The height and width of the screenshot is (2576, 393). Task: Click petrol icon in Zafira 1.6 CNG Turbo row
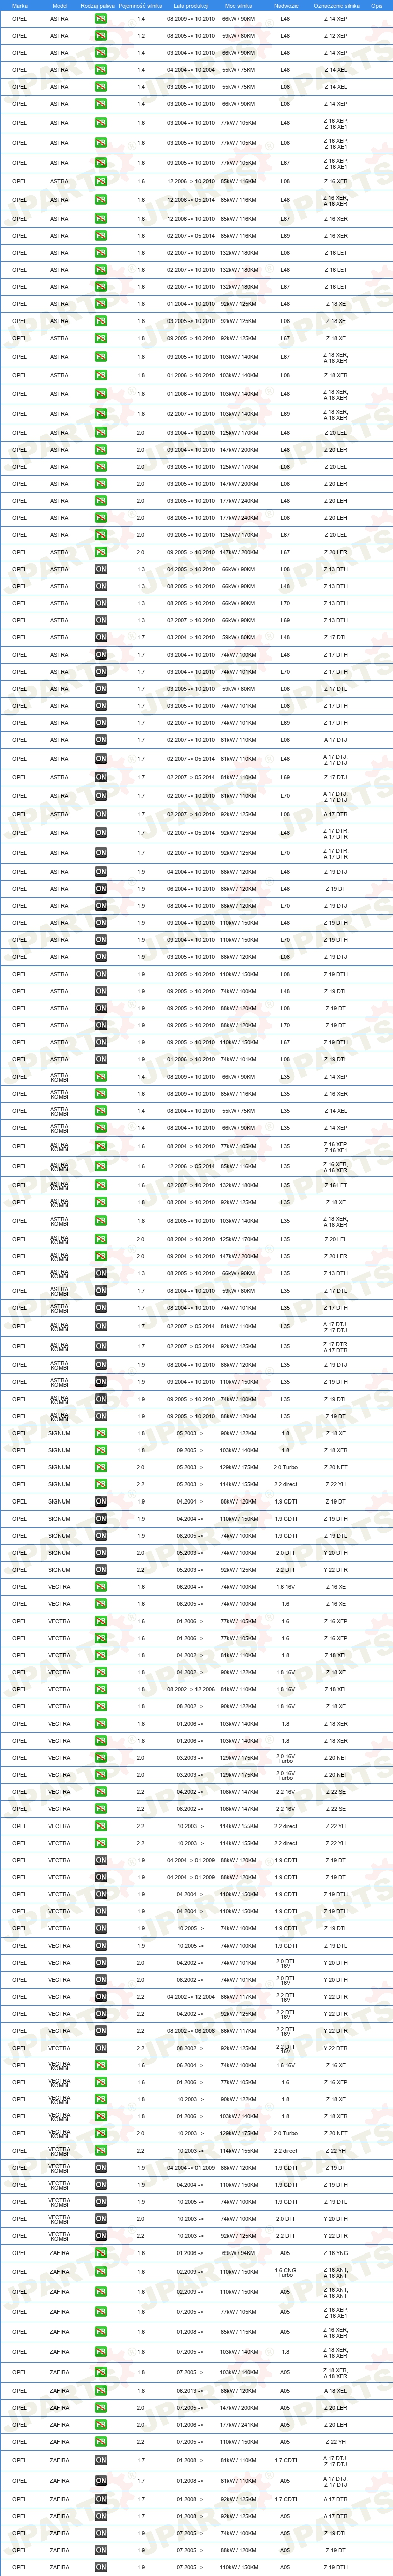(101, 2271)
